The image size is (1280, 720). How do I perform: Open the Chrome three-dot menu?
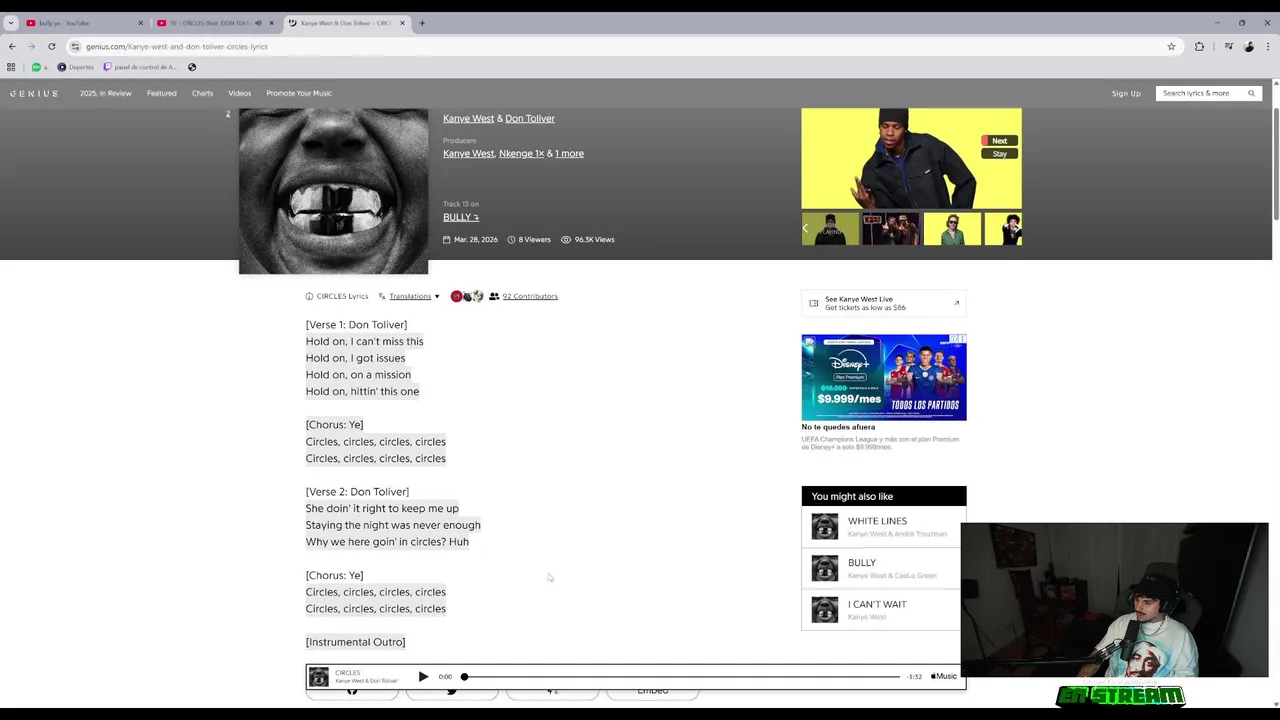[1268, 46]
